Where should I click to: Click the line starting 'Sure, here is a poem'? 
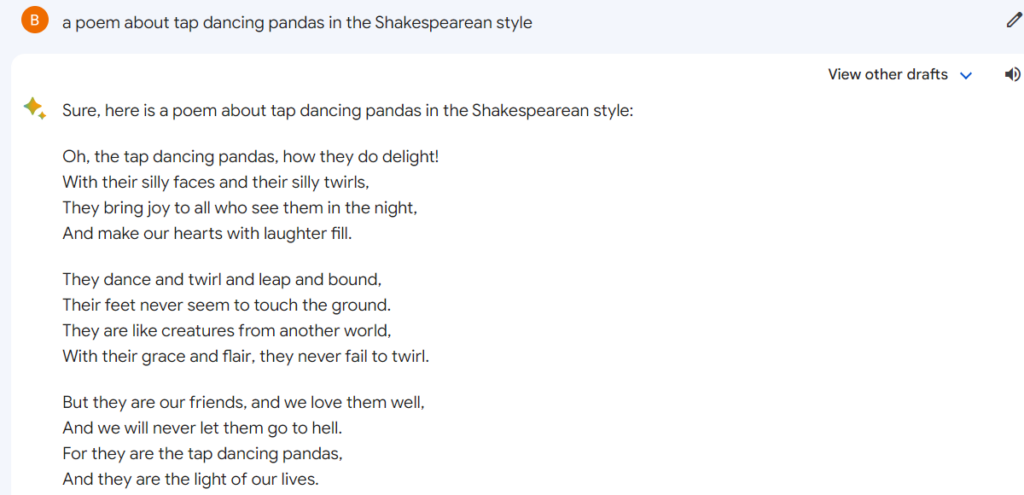click(347, 110)
